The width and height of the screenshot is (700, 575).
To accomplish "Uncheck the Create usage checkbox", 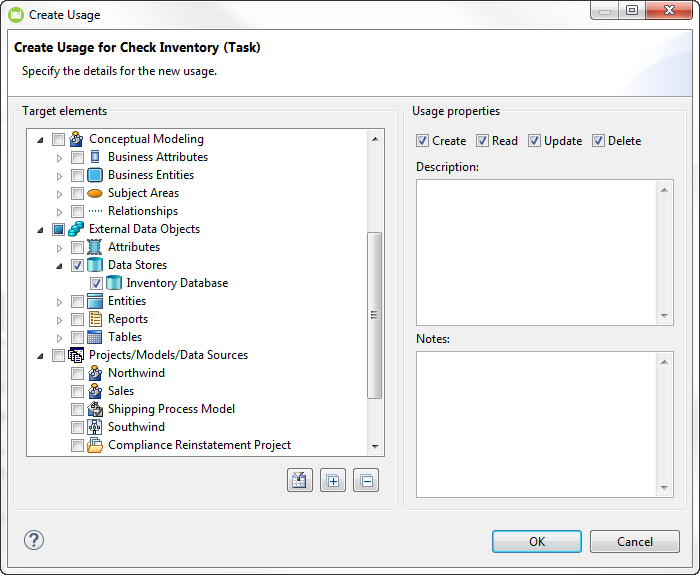I will point(422,141).
